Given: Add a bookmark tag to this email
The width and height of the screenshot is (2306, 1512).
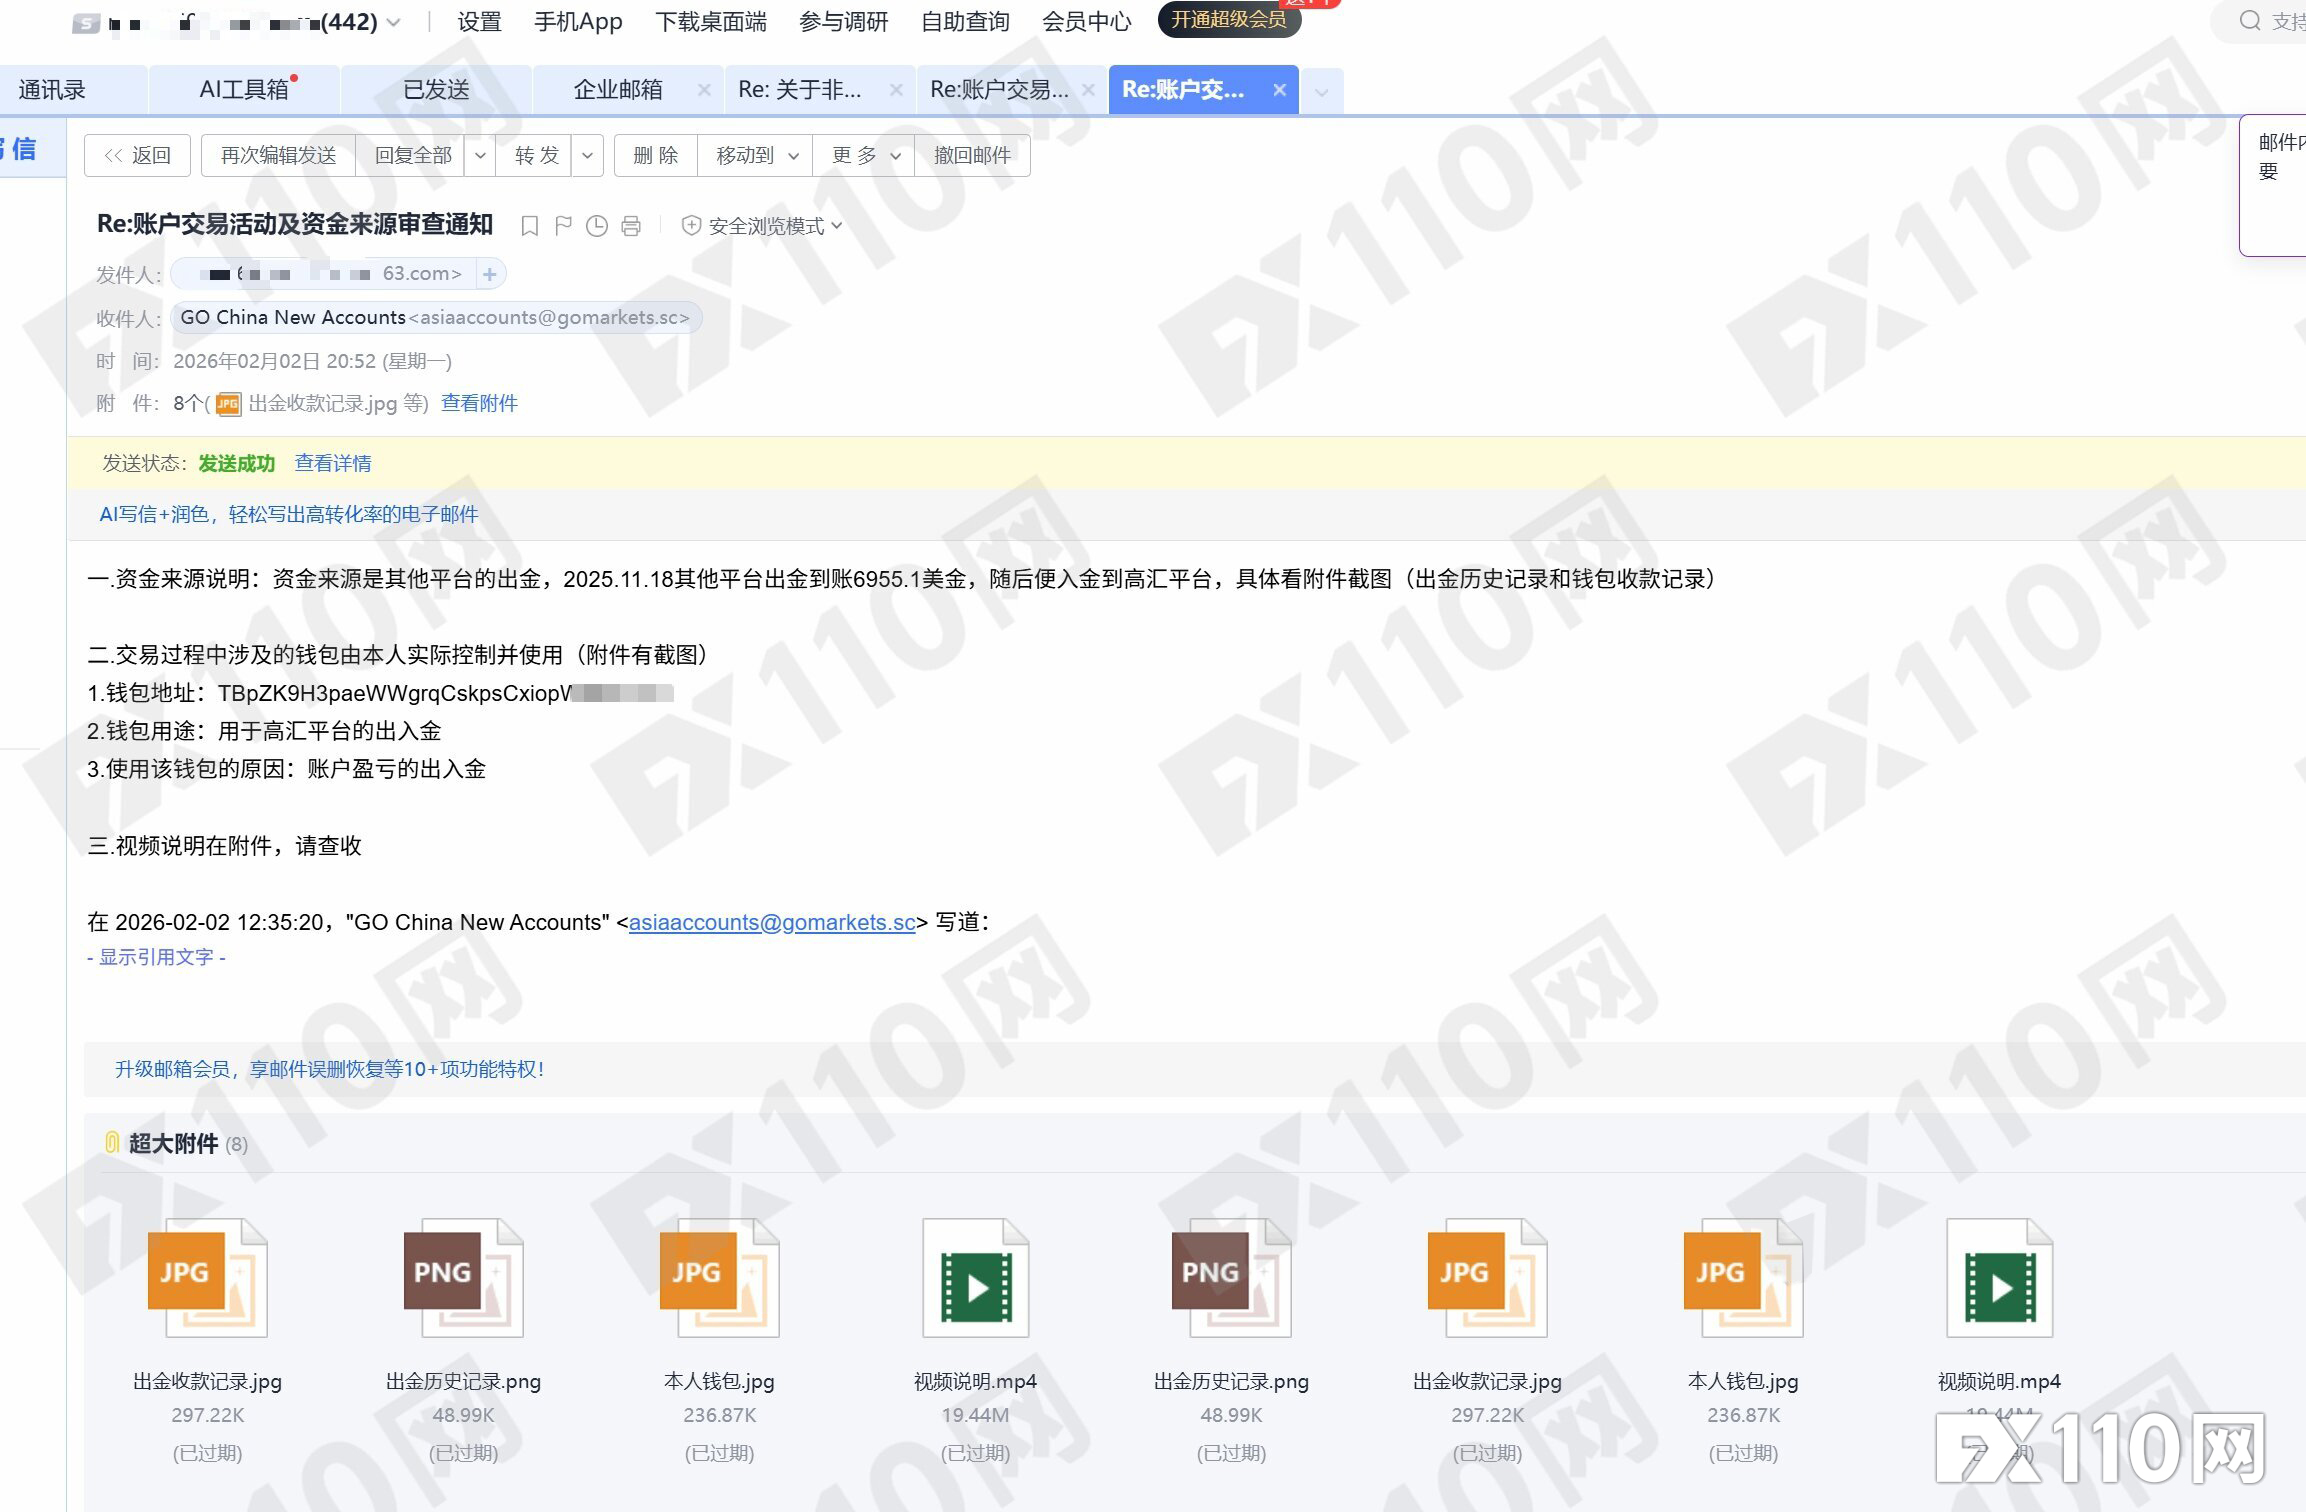Looking at the screenshot, I should tap(530, 226).
